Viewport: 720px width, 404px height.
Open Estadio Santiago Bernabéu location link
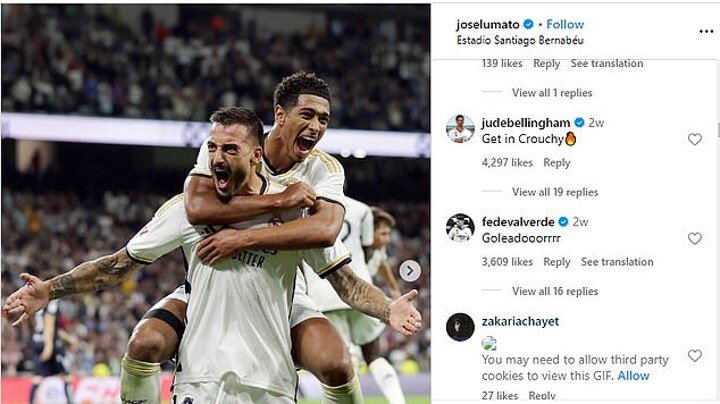[520, 40]
